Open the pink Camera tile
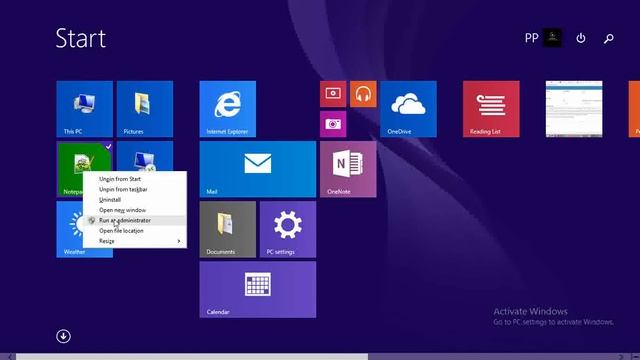Image resolution: width=640 pixels, height=360 pixels. click(333, 124)
